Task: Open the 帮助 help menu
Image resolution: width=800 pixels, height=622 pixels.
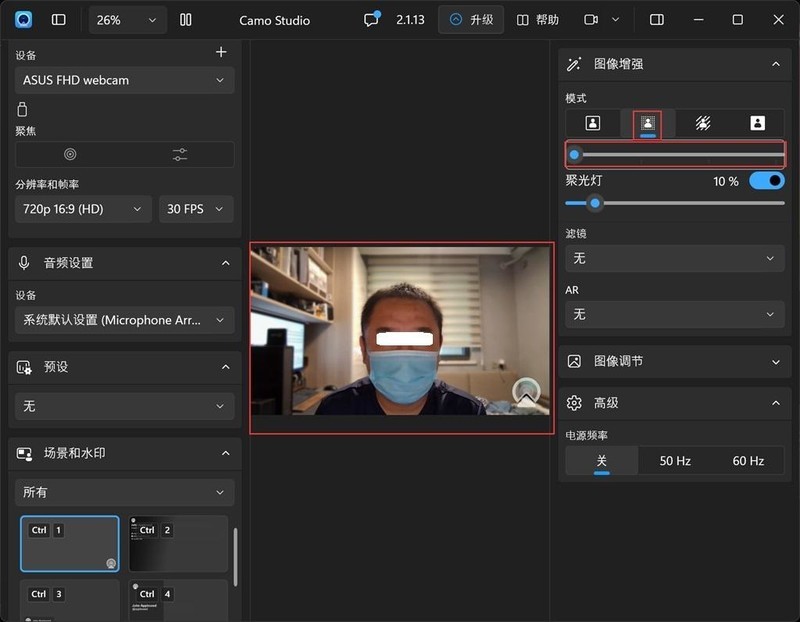Action: pos(538,20)
